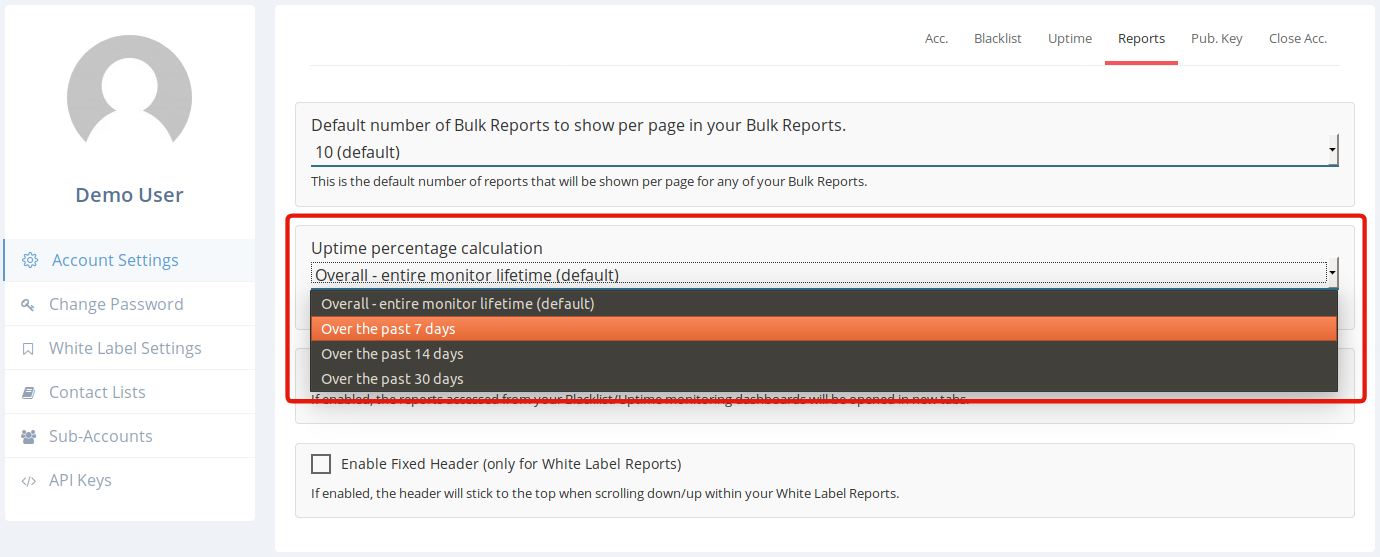
Task: Click the code icon beside API Keys
Action: click(x=28, y=480)
